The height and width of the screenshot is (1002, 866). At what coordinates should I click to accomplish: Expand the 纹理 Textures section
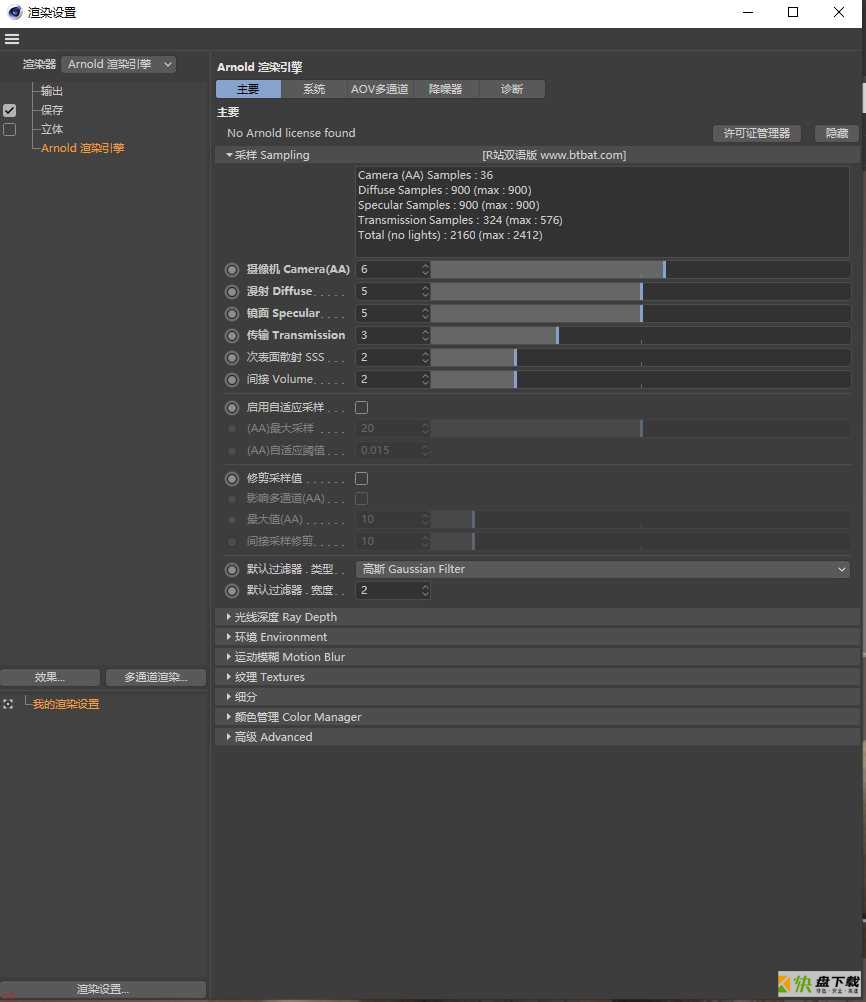537,677
